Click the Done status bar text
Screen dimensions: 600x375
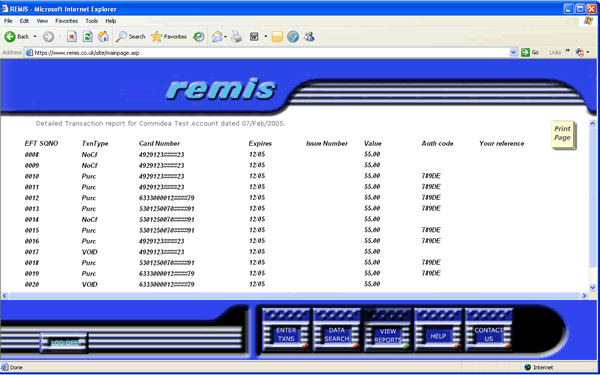pos(16,368)
